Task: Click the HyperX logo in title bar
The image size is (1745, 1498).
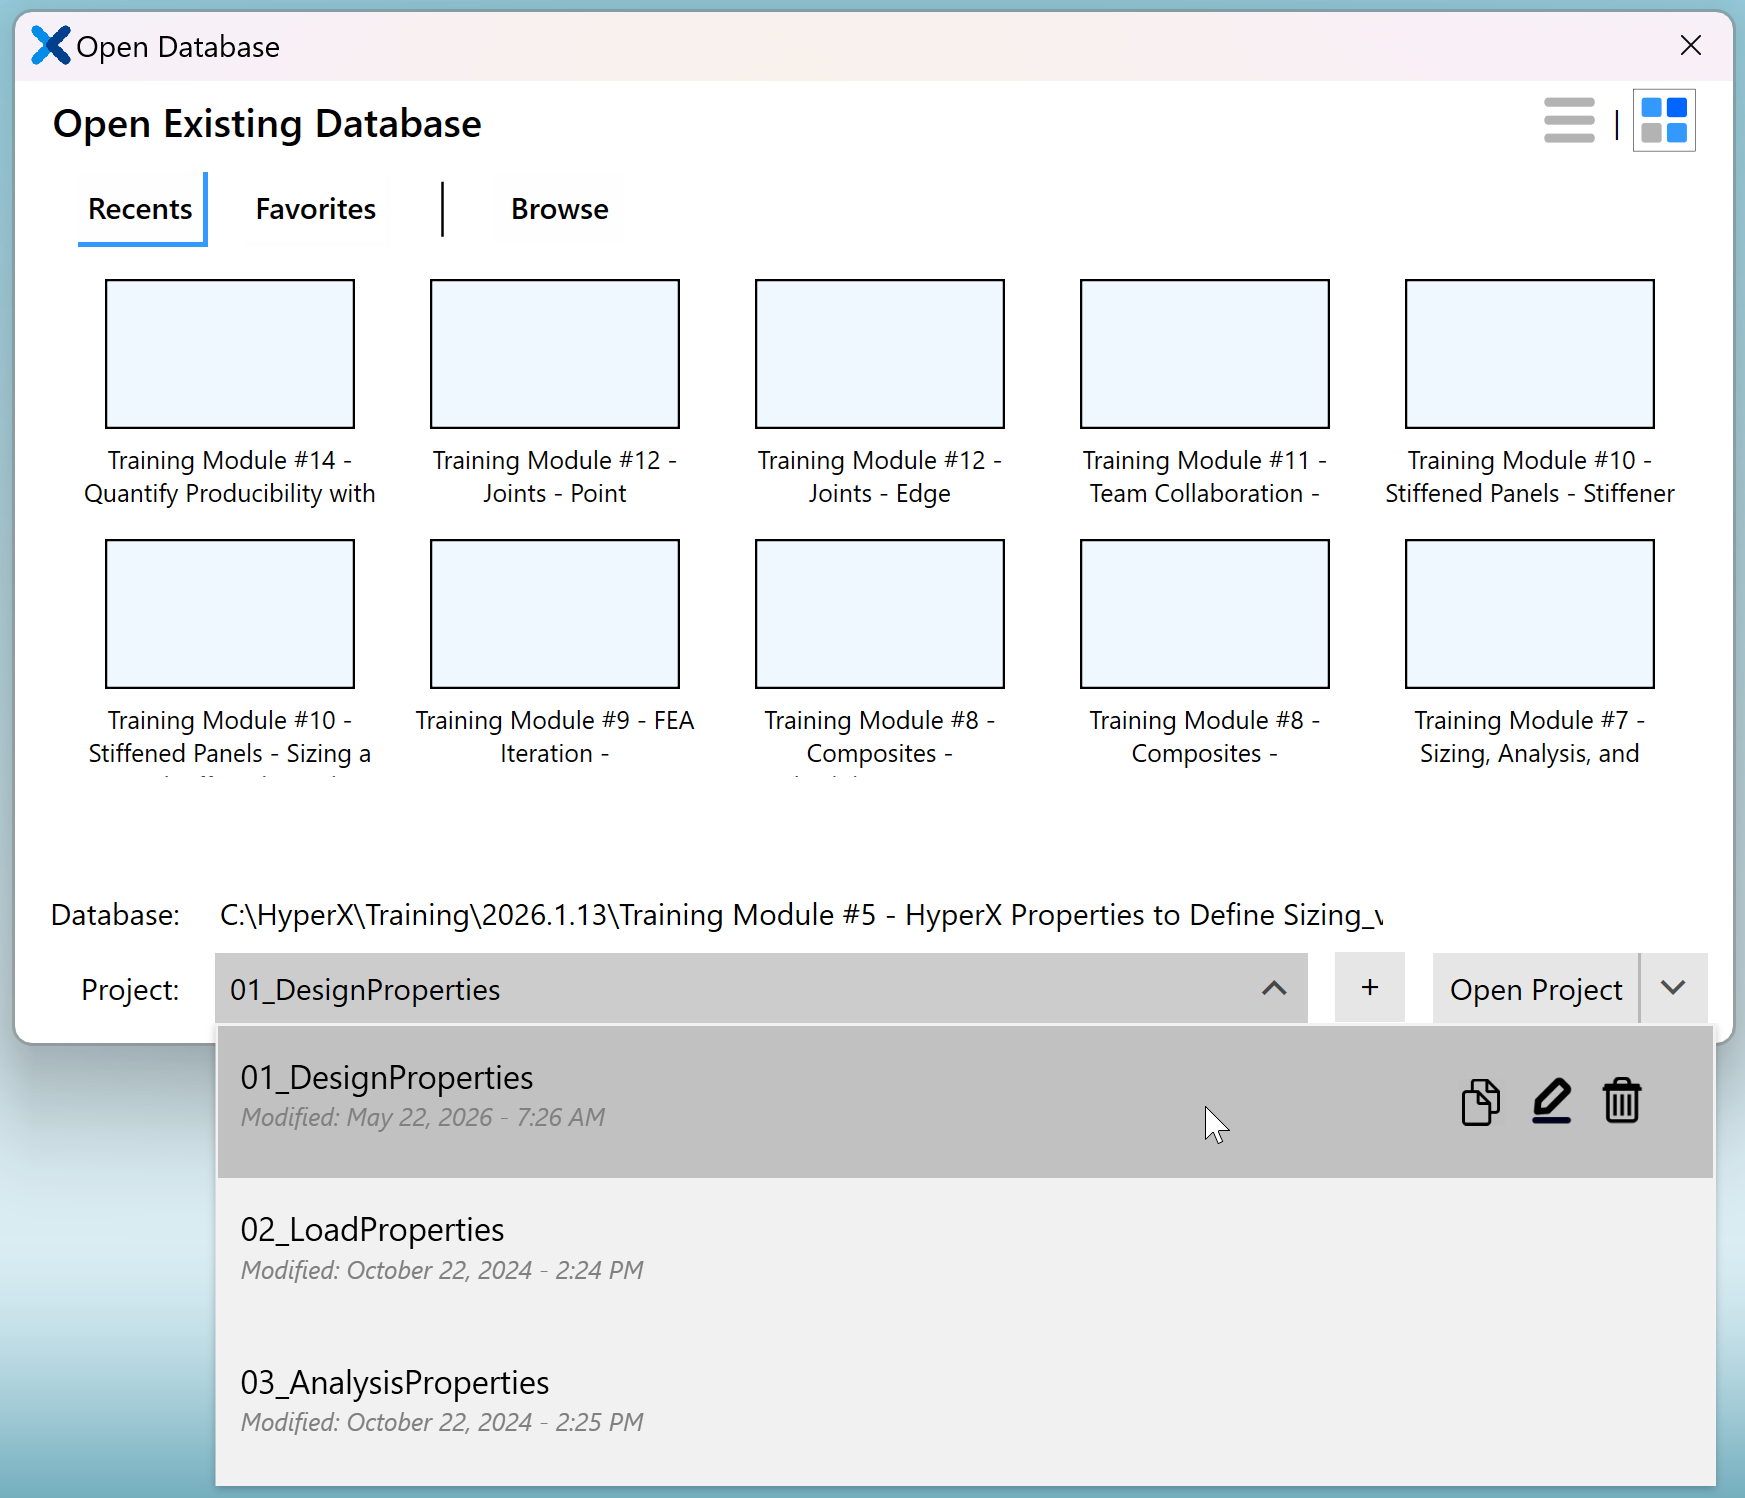Action: tap(51, 46)
